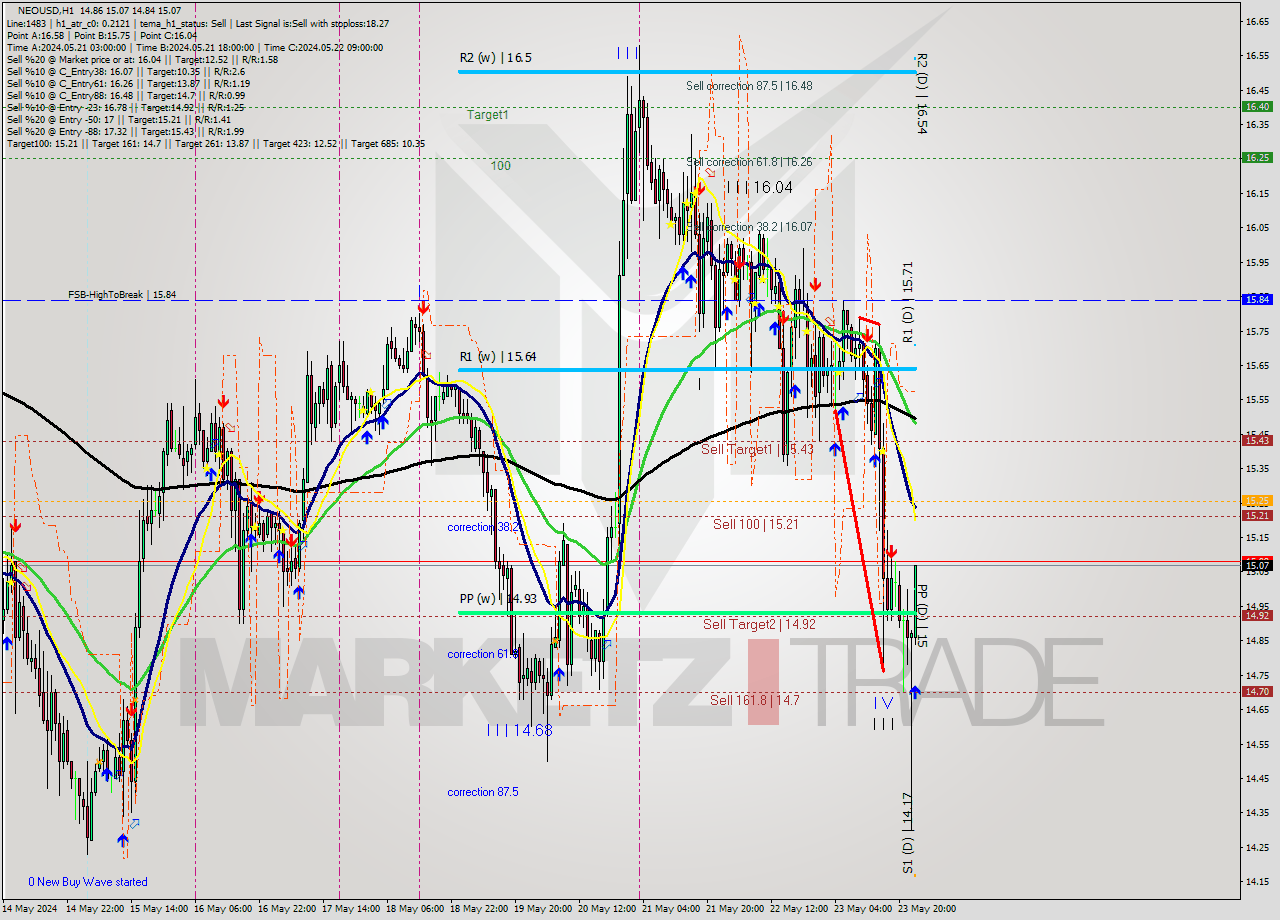
Task: Click the '21 May 04:00' time label
Action: click(672, 909)
